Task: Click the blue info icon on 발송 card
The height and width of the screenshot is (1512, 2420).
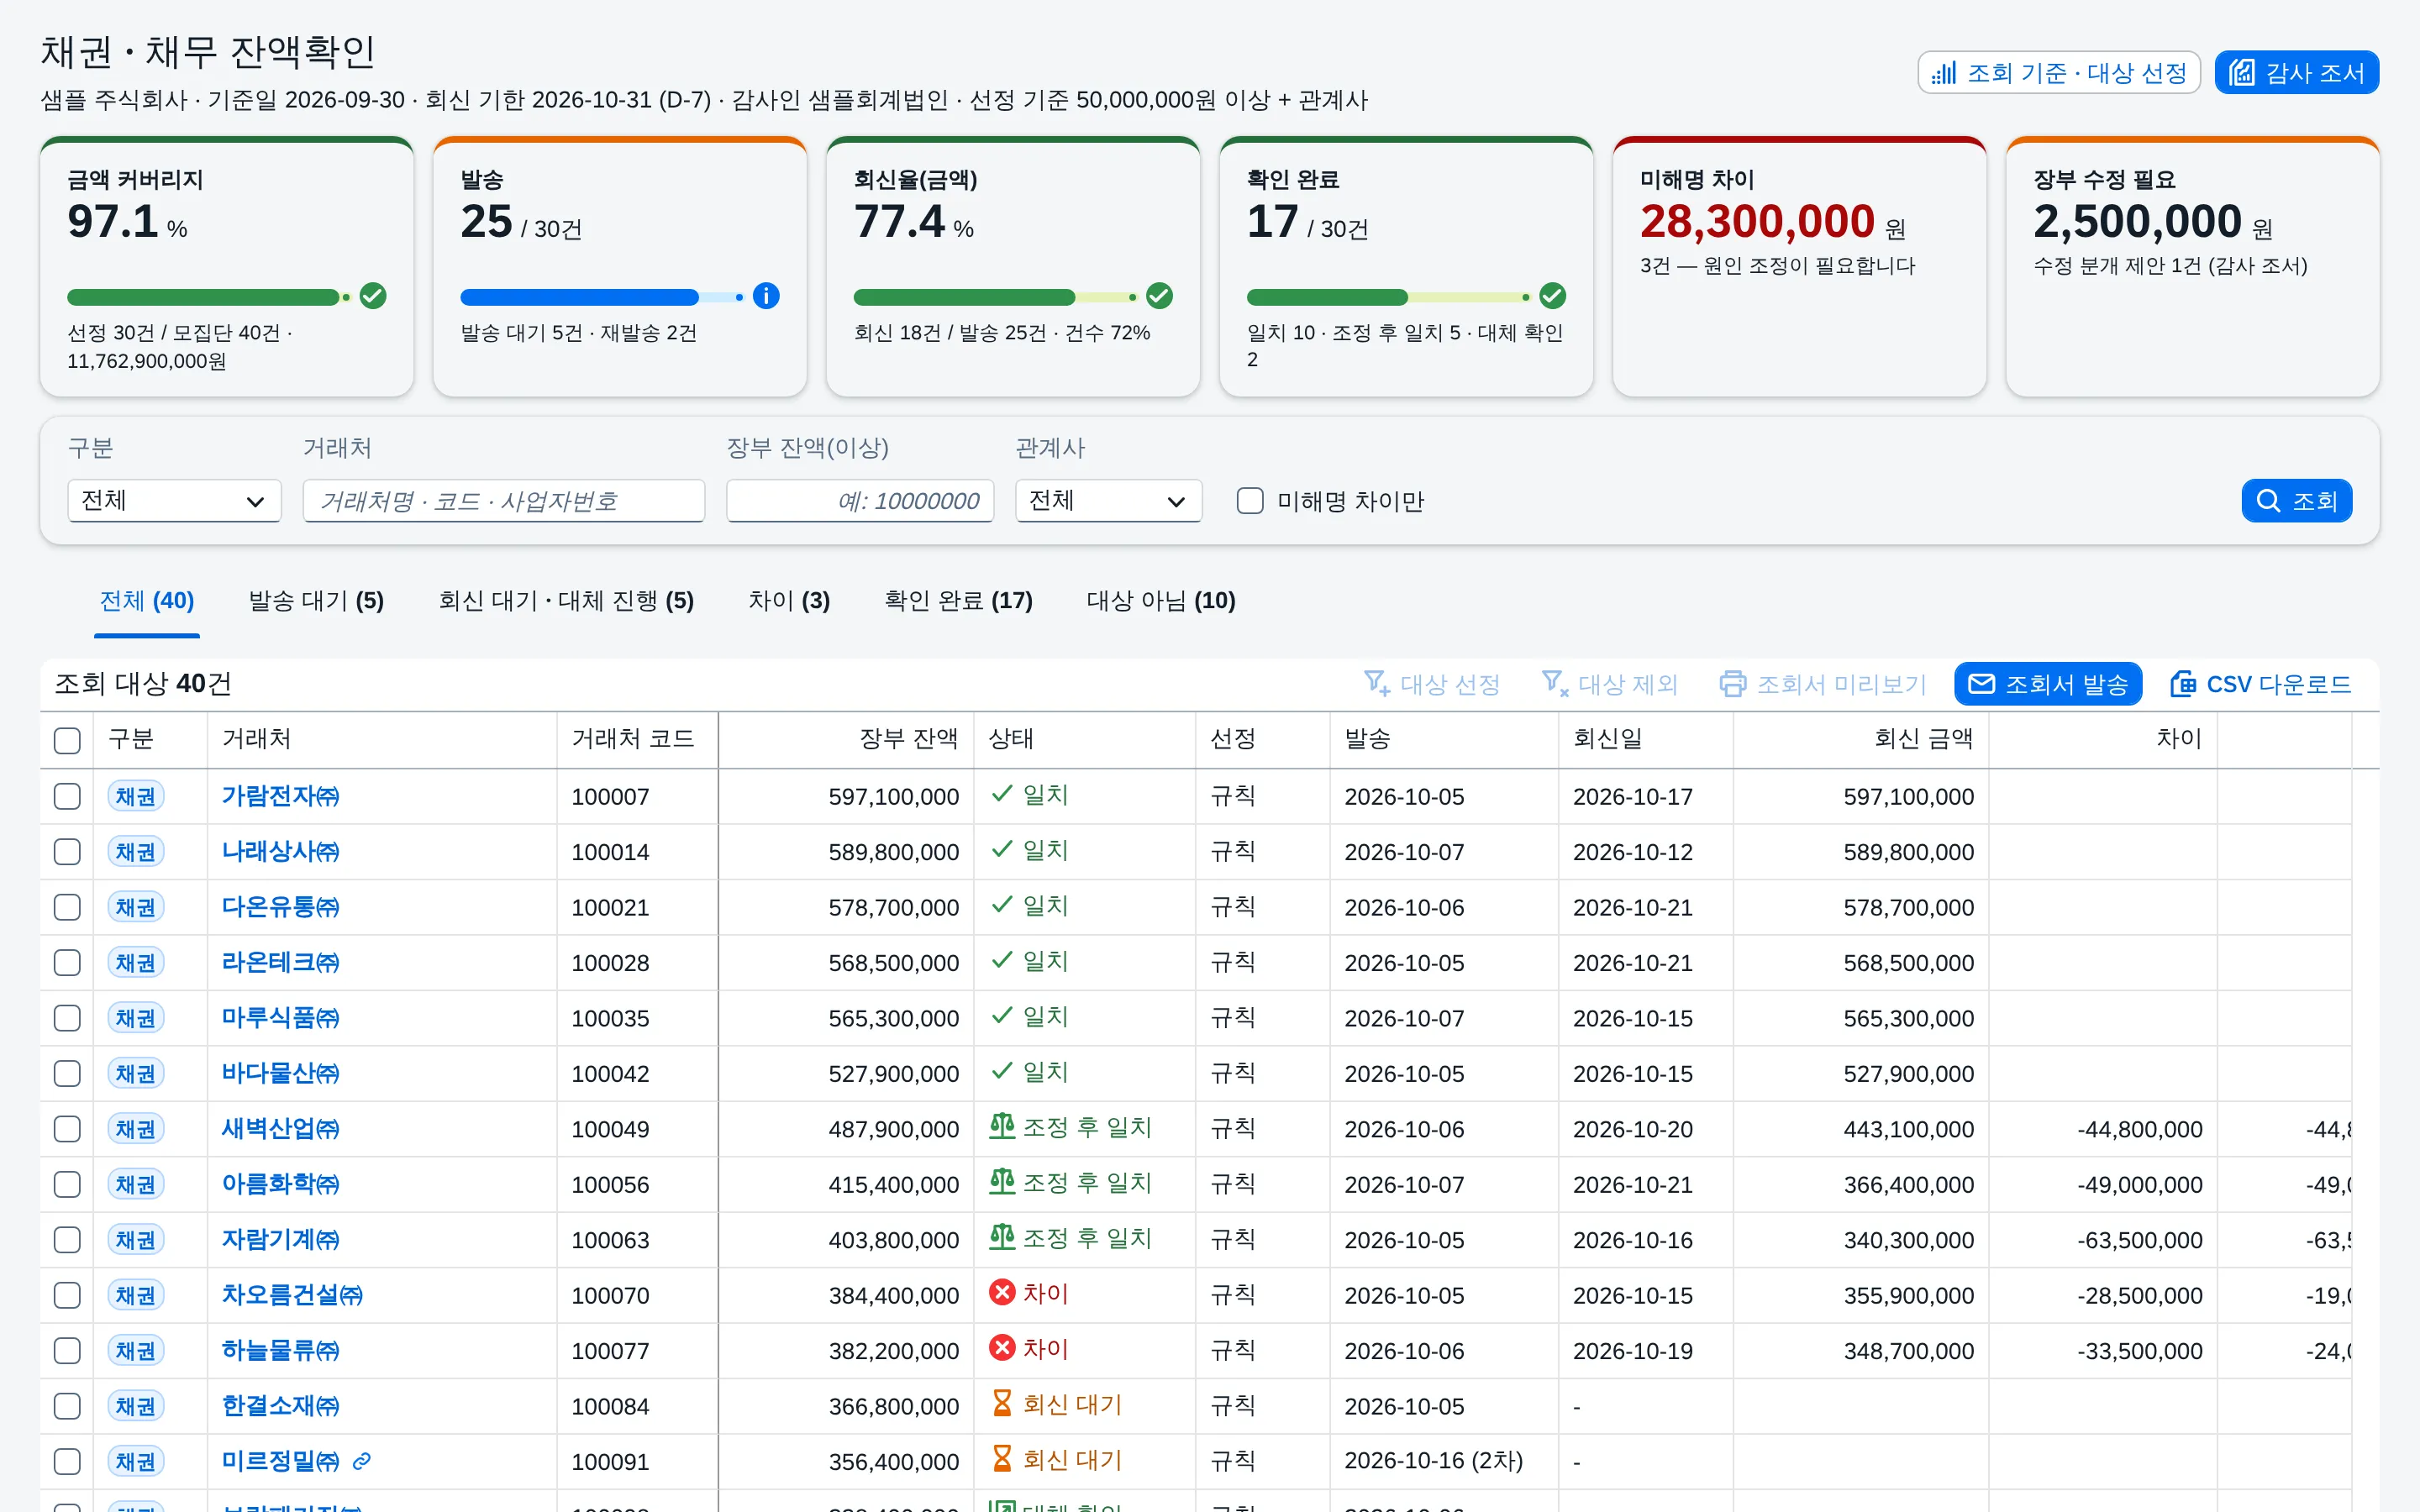Action: [766, 296]
